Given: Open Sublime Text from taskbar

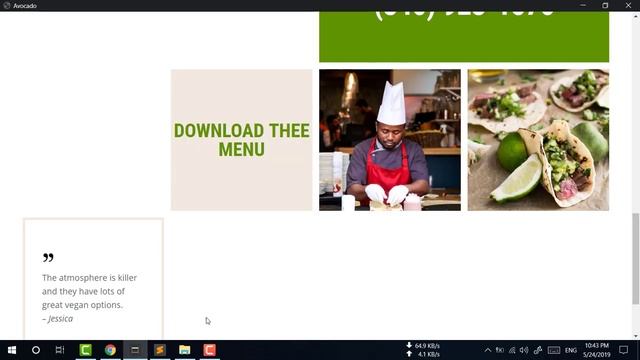Looking at the screenshot, I should (x=160, y=350).
